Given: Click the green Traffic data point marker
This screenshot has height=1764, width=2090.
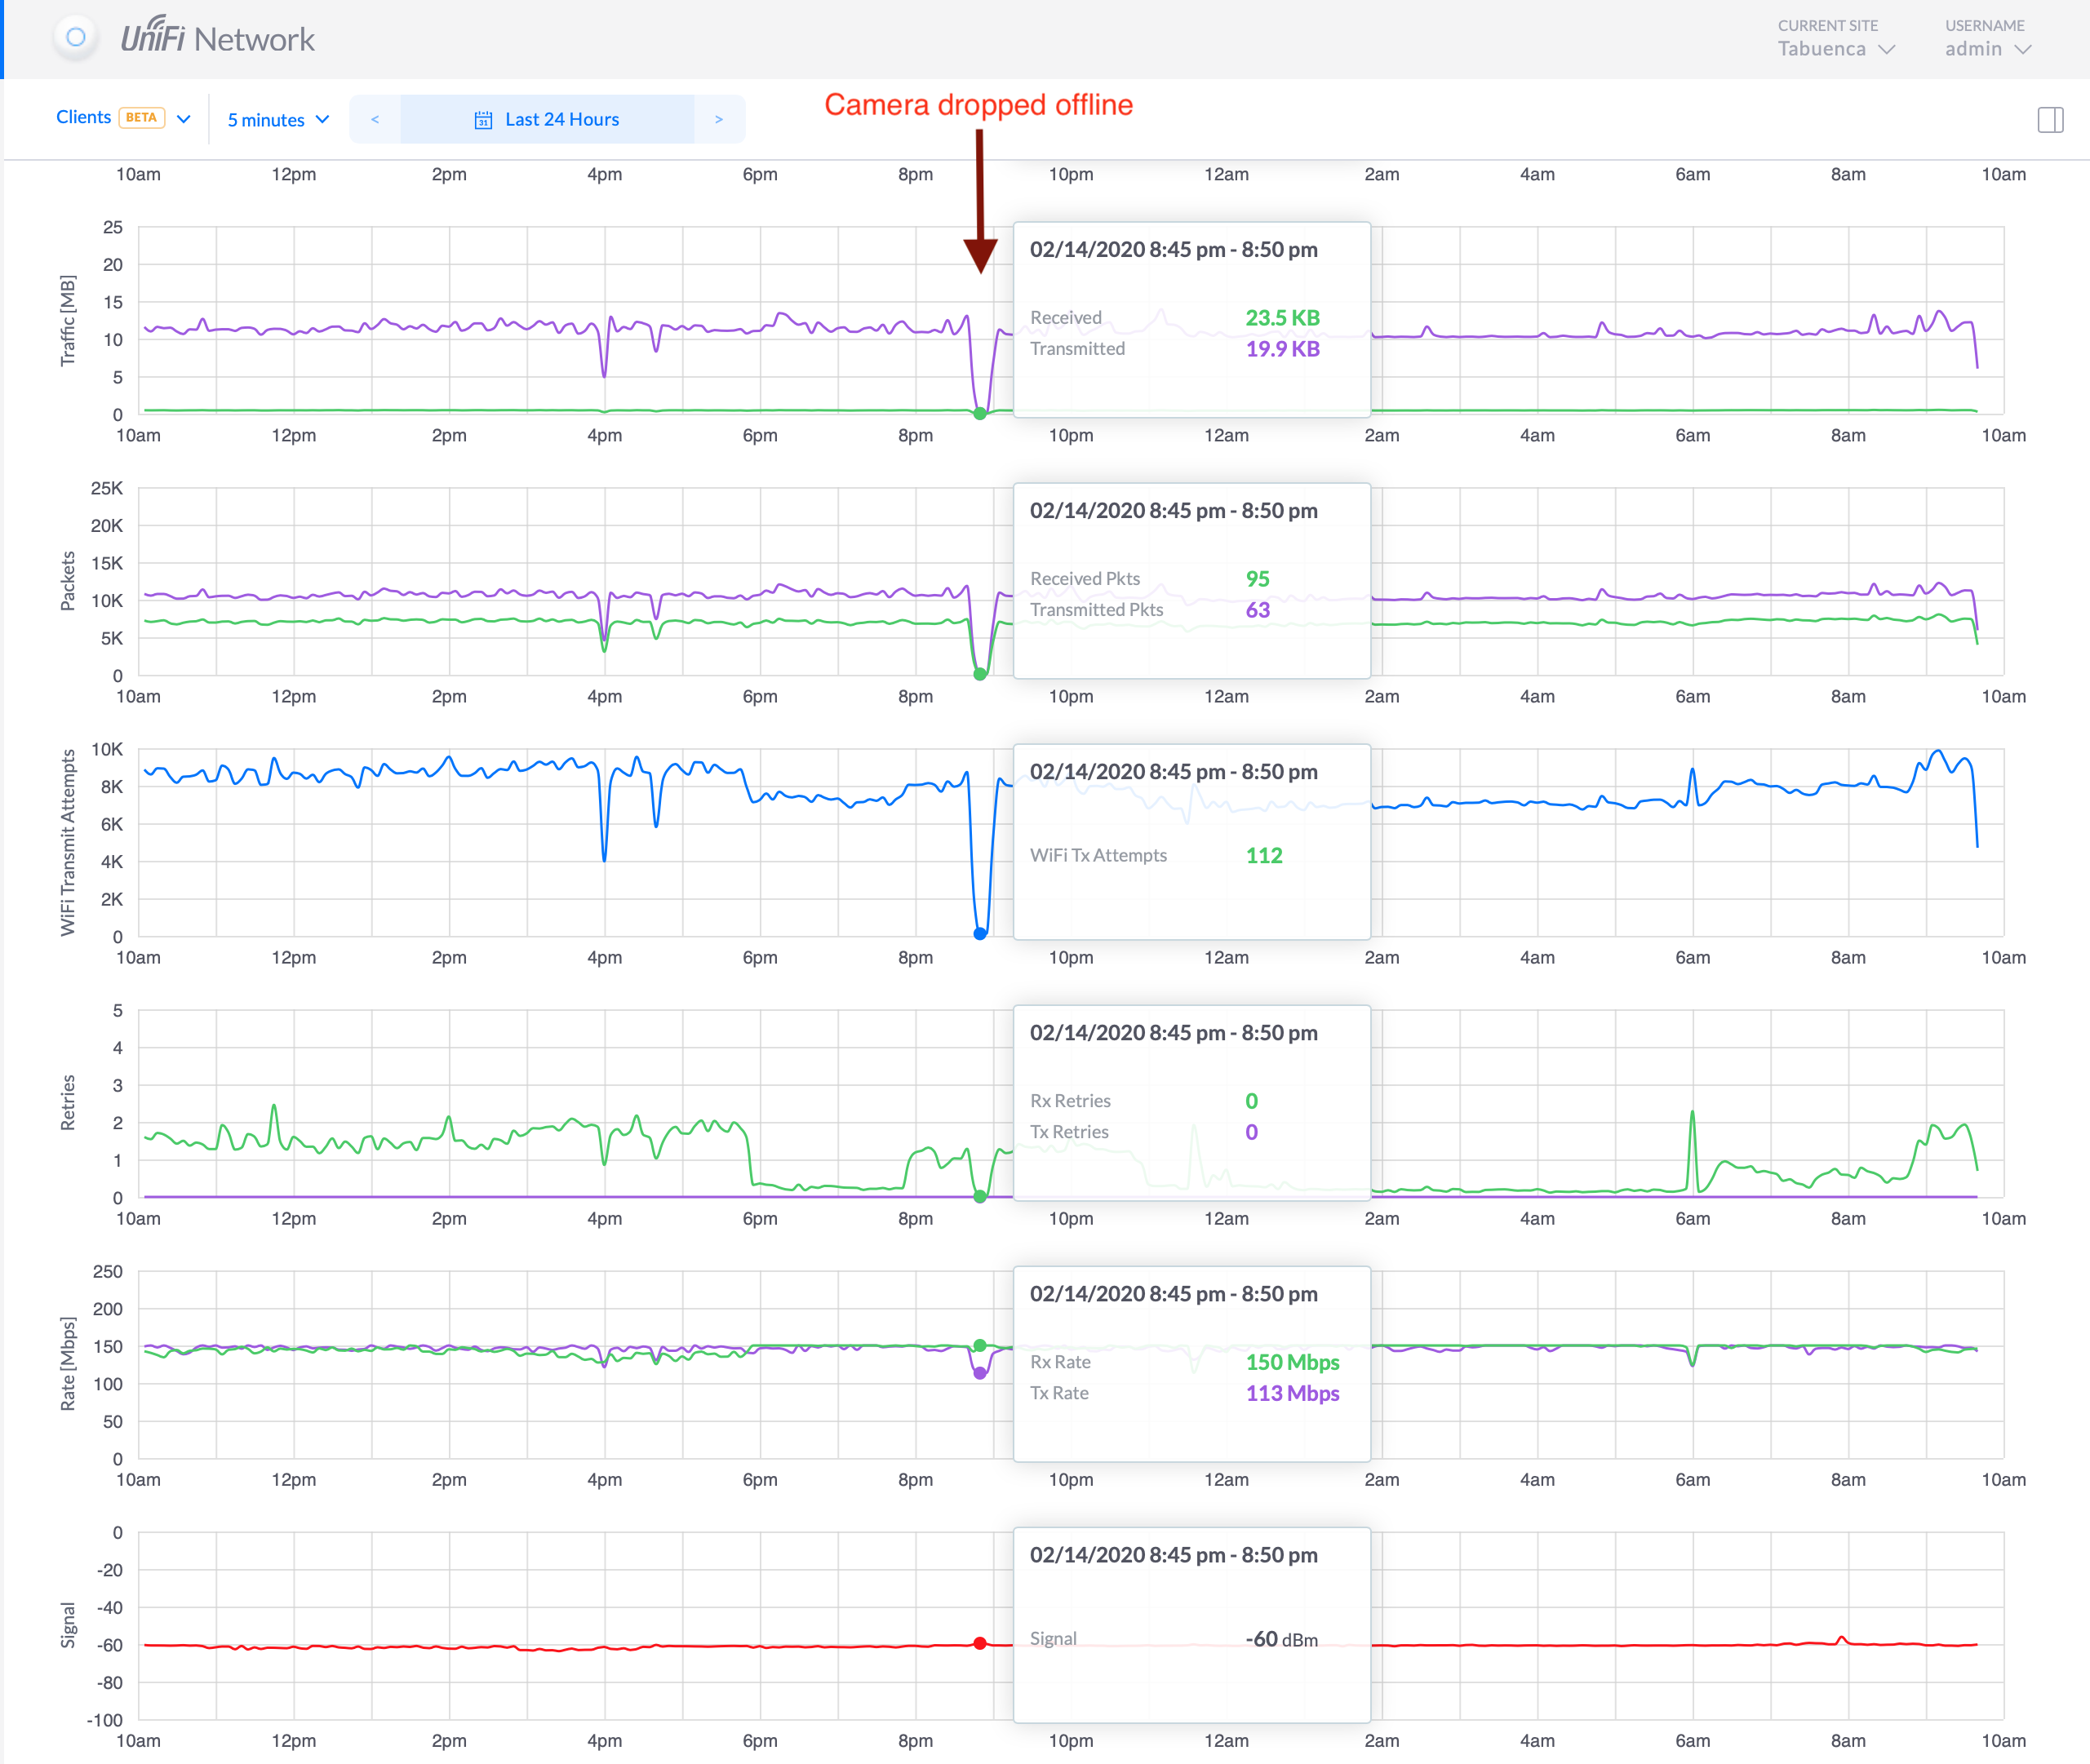Looking at the screenshot, I should click(980, 414).
